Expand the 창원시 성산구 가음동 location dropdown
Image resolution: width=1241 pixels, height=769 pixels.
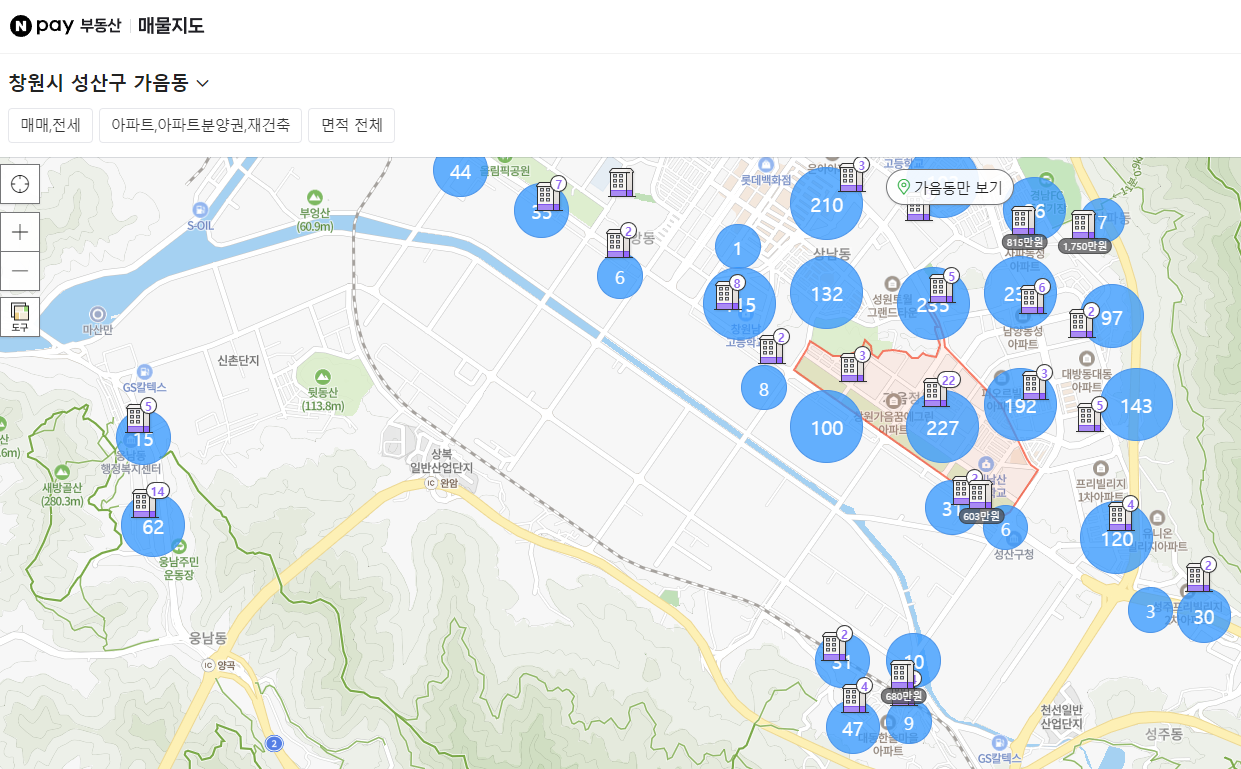pyautogui.click(x=109, y=83)
